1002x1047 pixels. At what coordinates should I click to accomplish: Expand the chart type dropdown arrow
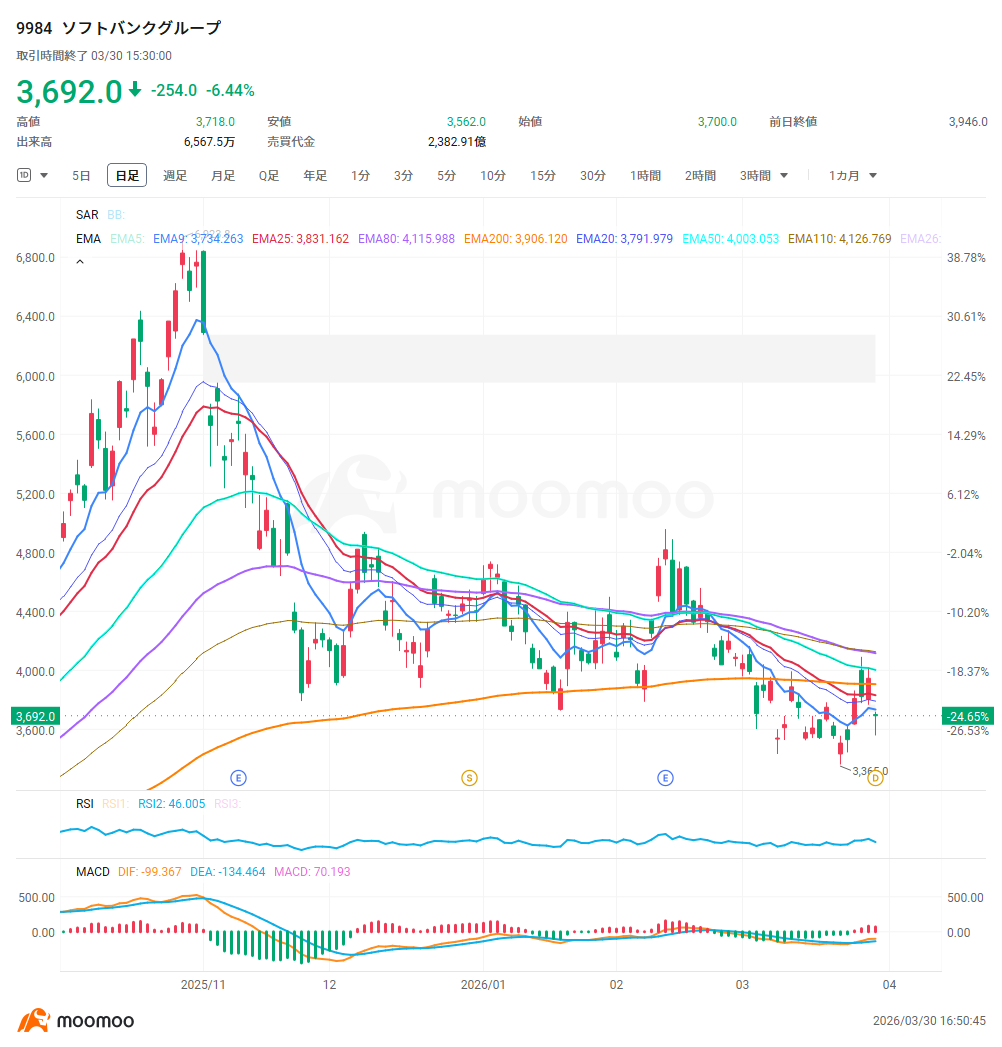44,176
